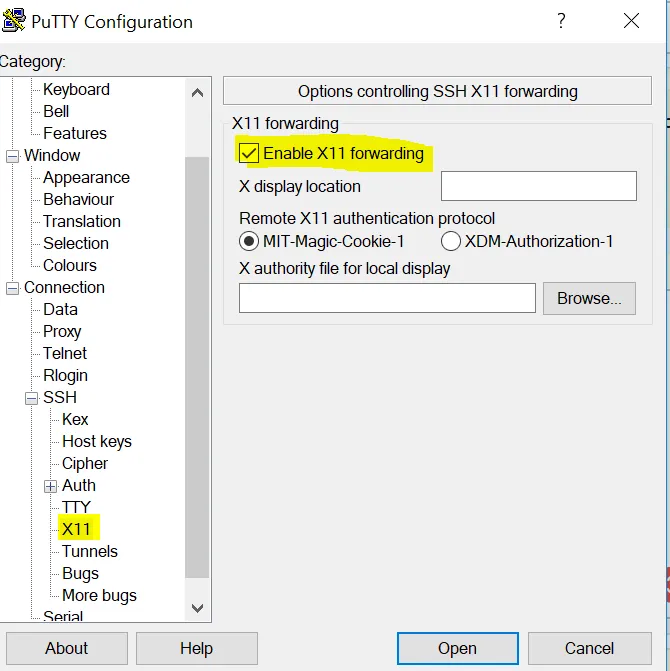Toggle Enable X11 forwarding checkbox
Image resolution: width=670 pixels, height=671 pixels.
pos(249,153)
